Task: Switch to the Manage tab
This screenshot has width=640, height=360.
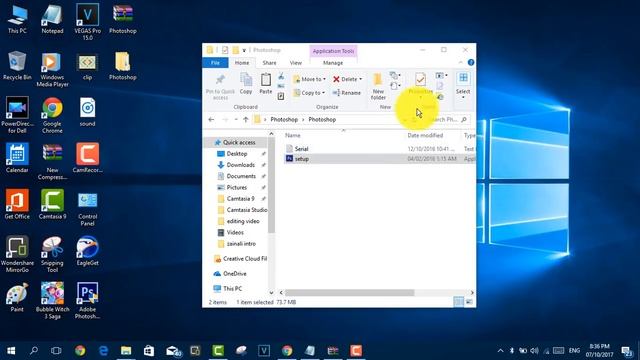Action: pyautogui.click(x=333, y=63)
